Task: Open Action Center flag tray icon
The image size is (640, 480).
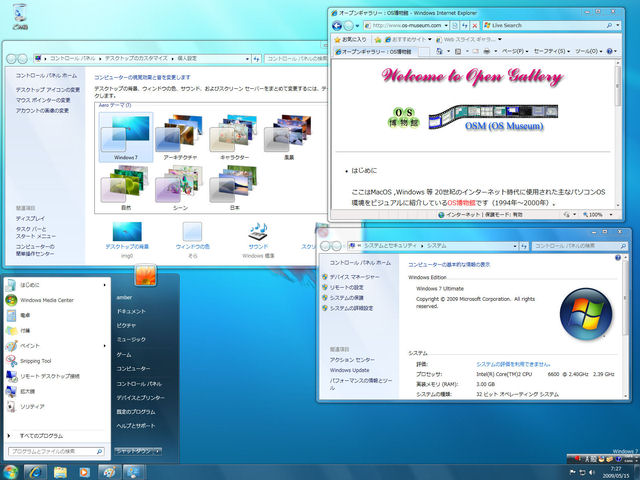Action: click(x=572, y=472)
